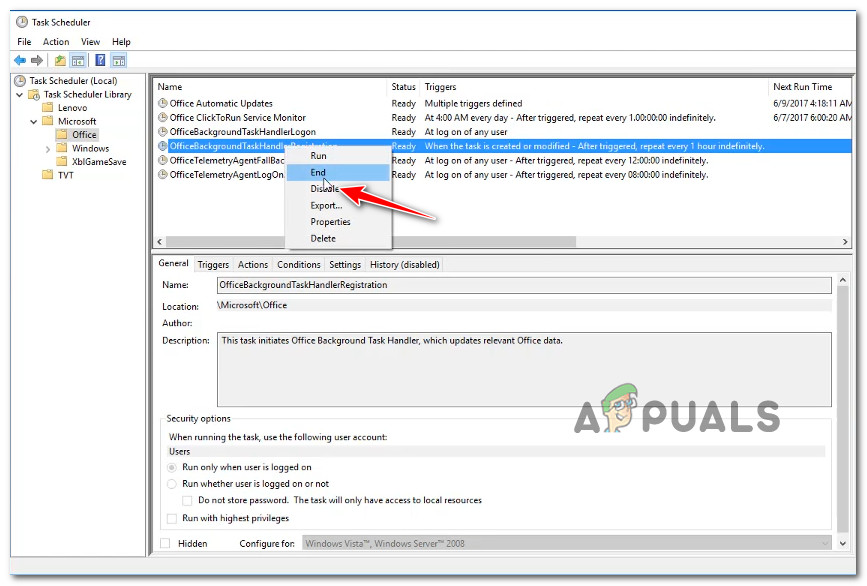
Task: Click the OfficeTelemetryAgentFallBack task icon
Action: click(163, 160)
